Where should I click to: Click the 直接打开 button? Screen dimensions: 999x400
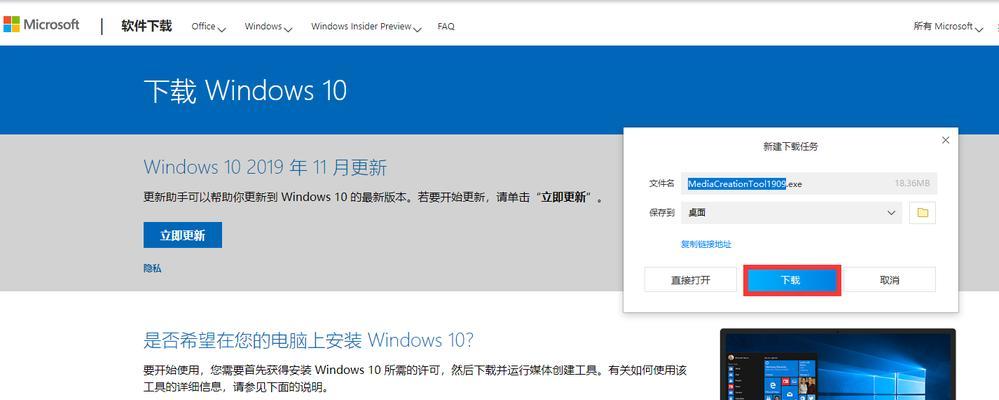pos(690,280)
